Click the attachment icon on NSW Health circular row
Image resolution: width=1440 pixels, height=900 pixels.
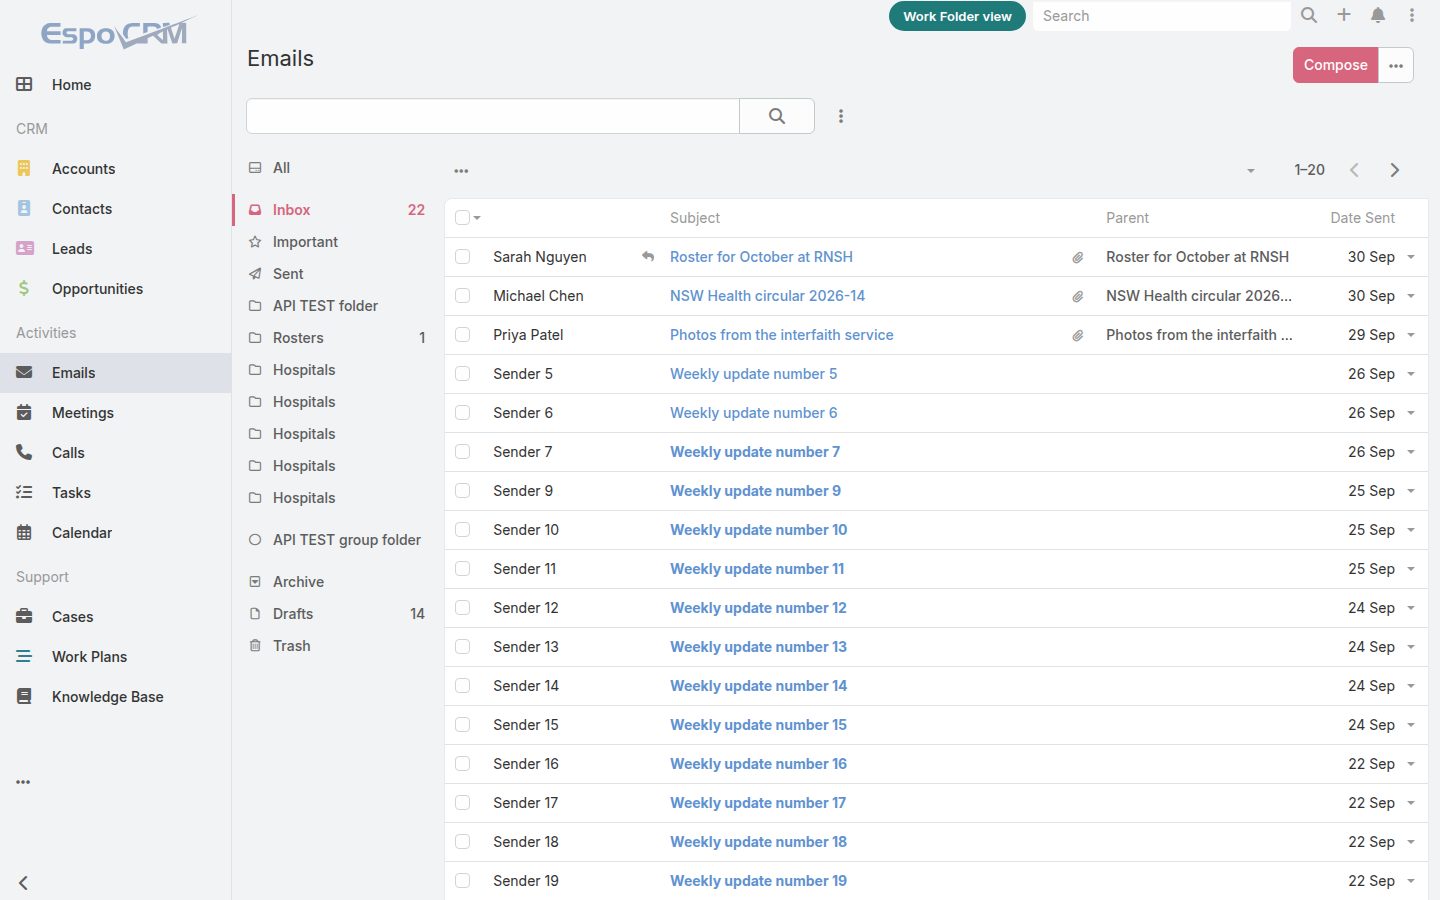tap(1078, 296)
